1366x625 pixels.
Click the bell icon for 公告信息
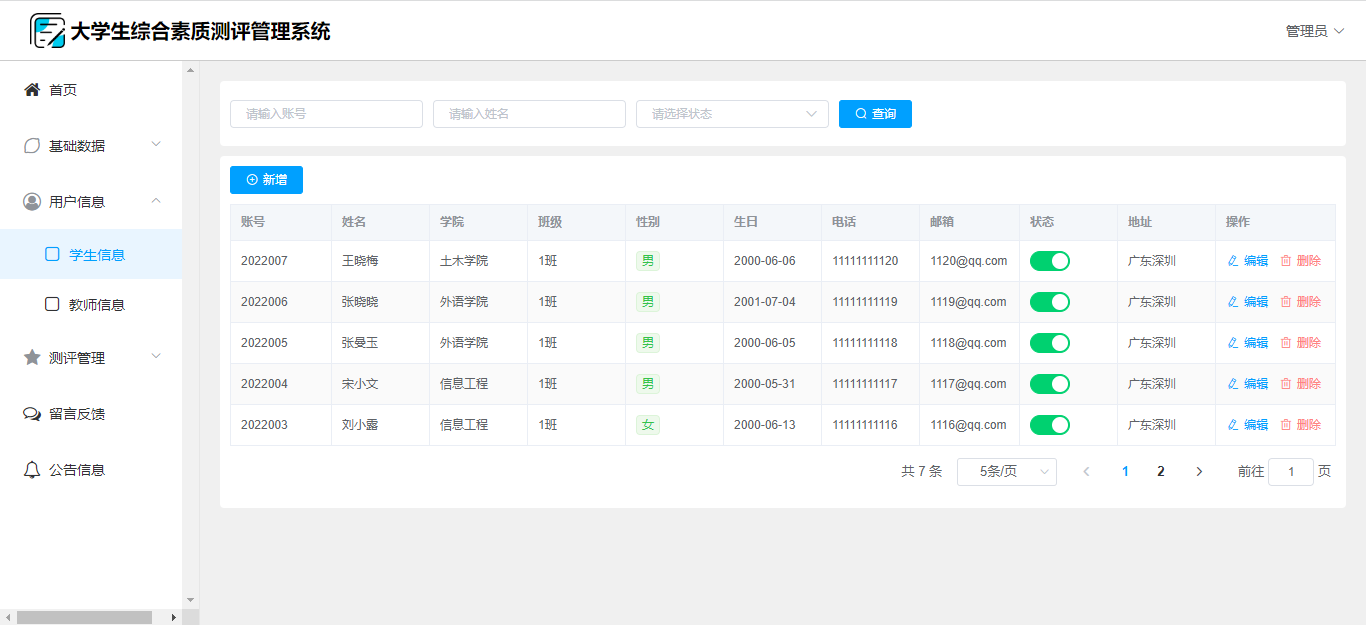(x=32, y=470)
